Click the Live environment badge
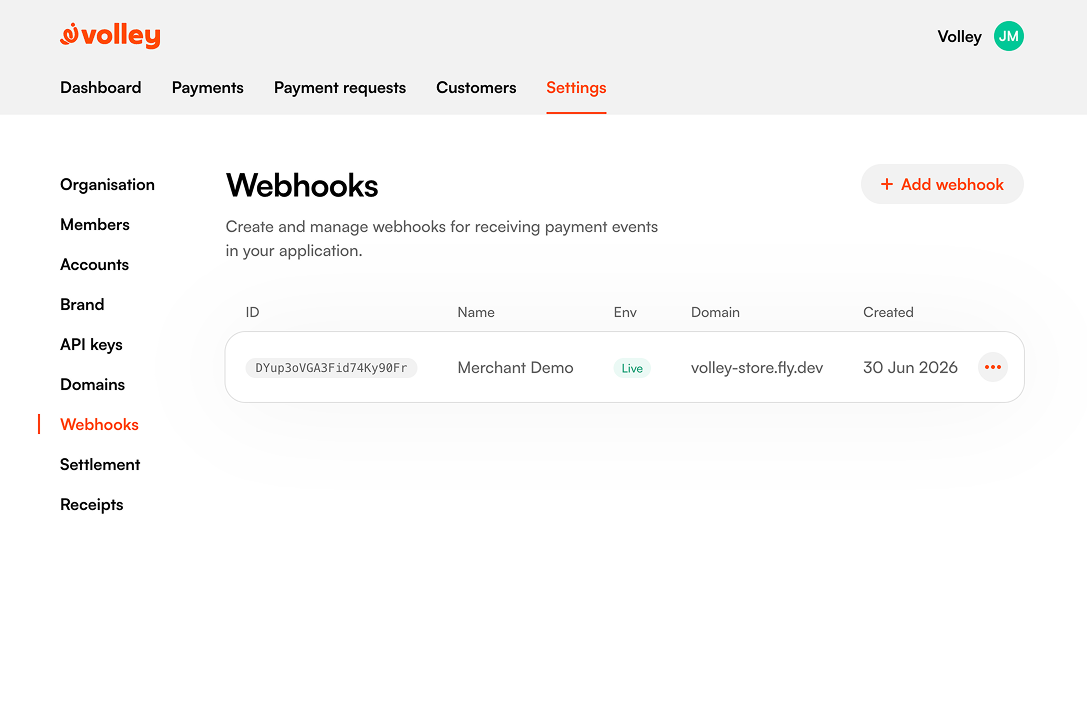 click(632, 368)
